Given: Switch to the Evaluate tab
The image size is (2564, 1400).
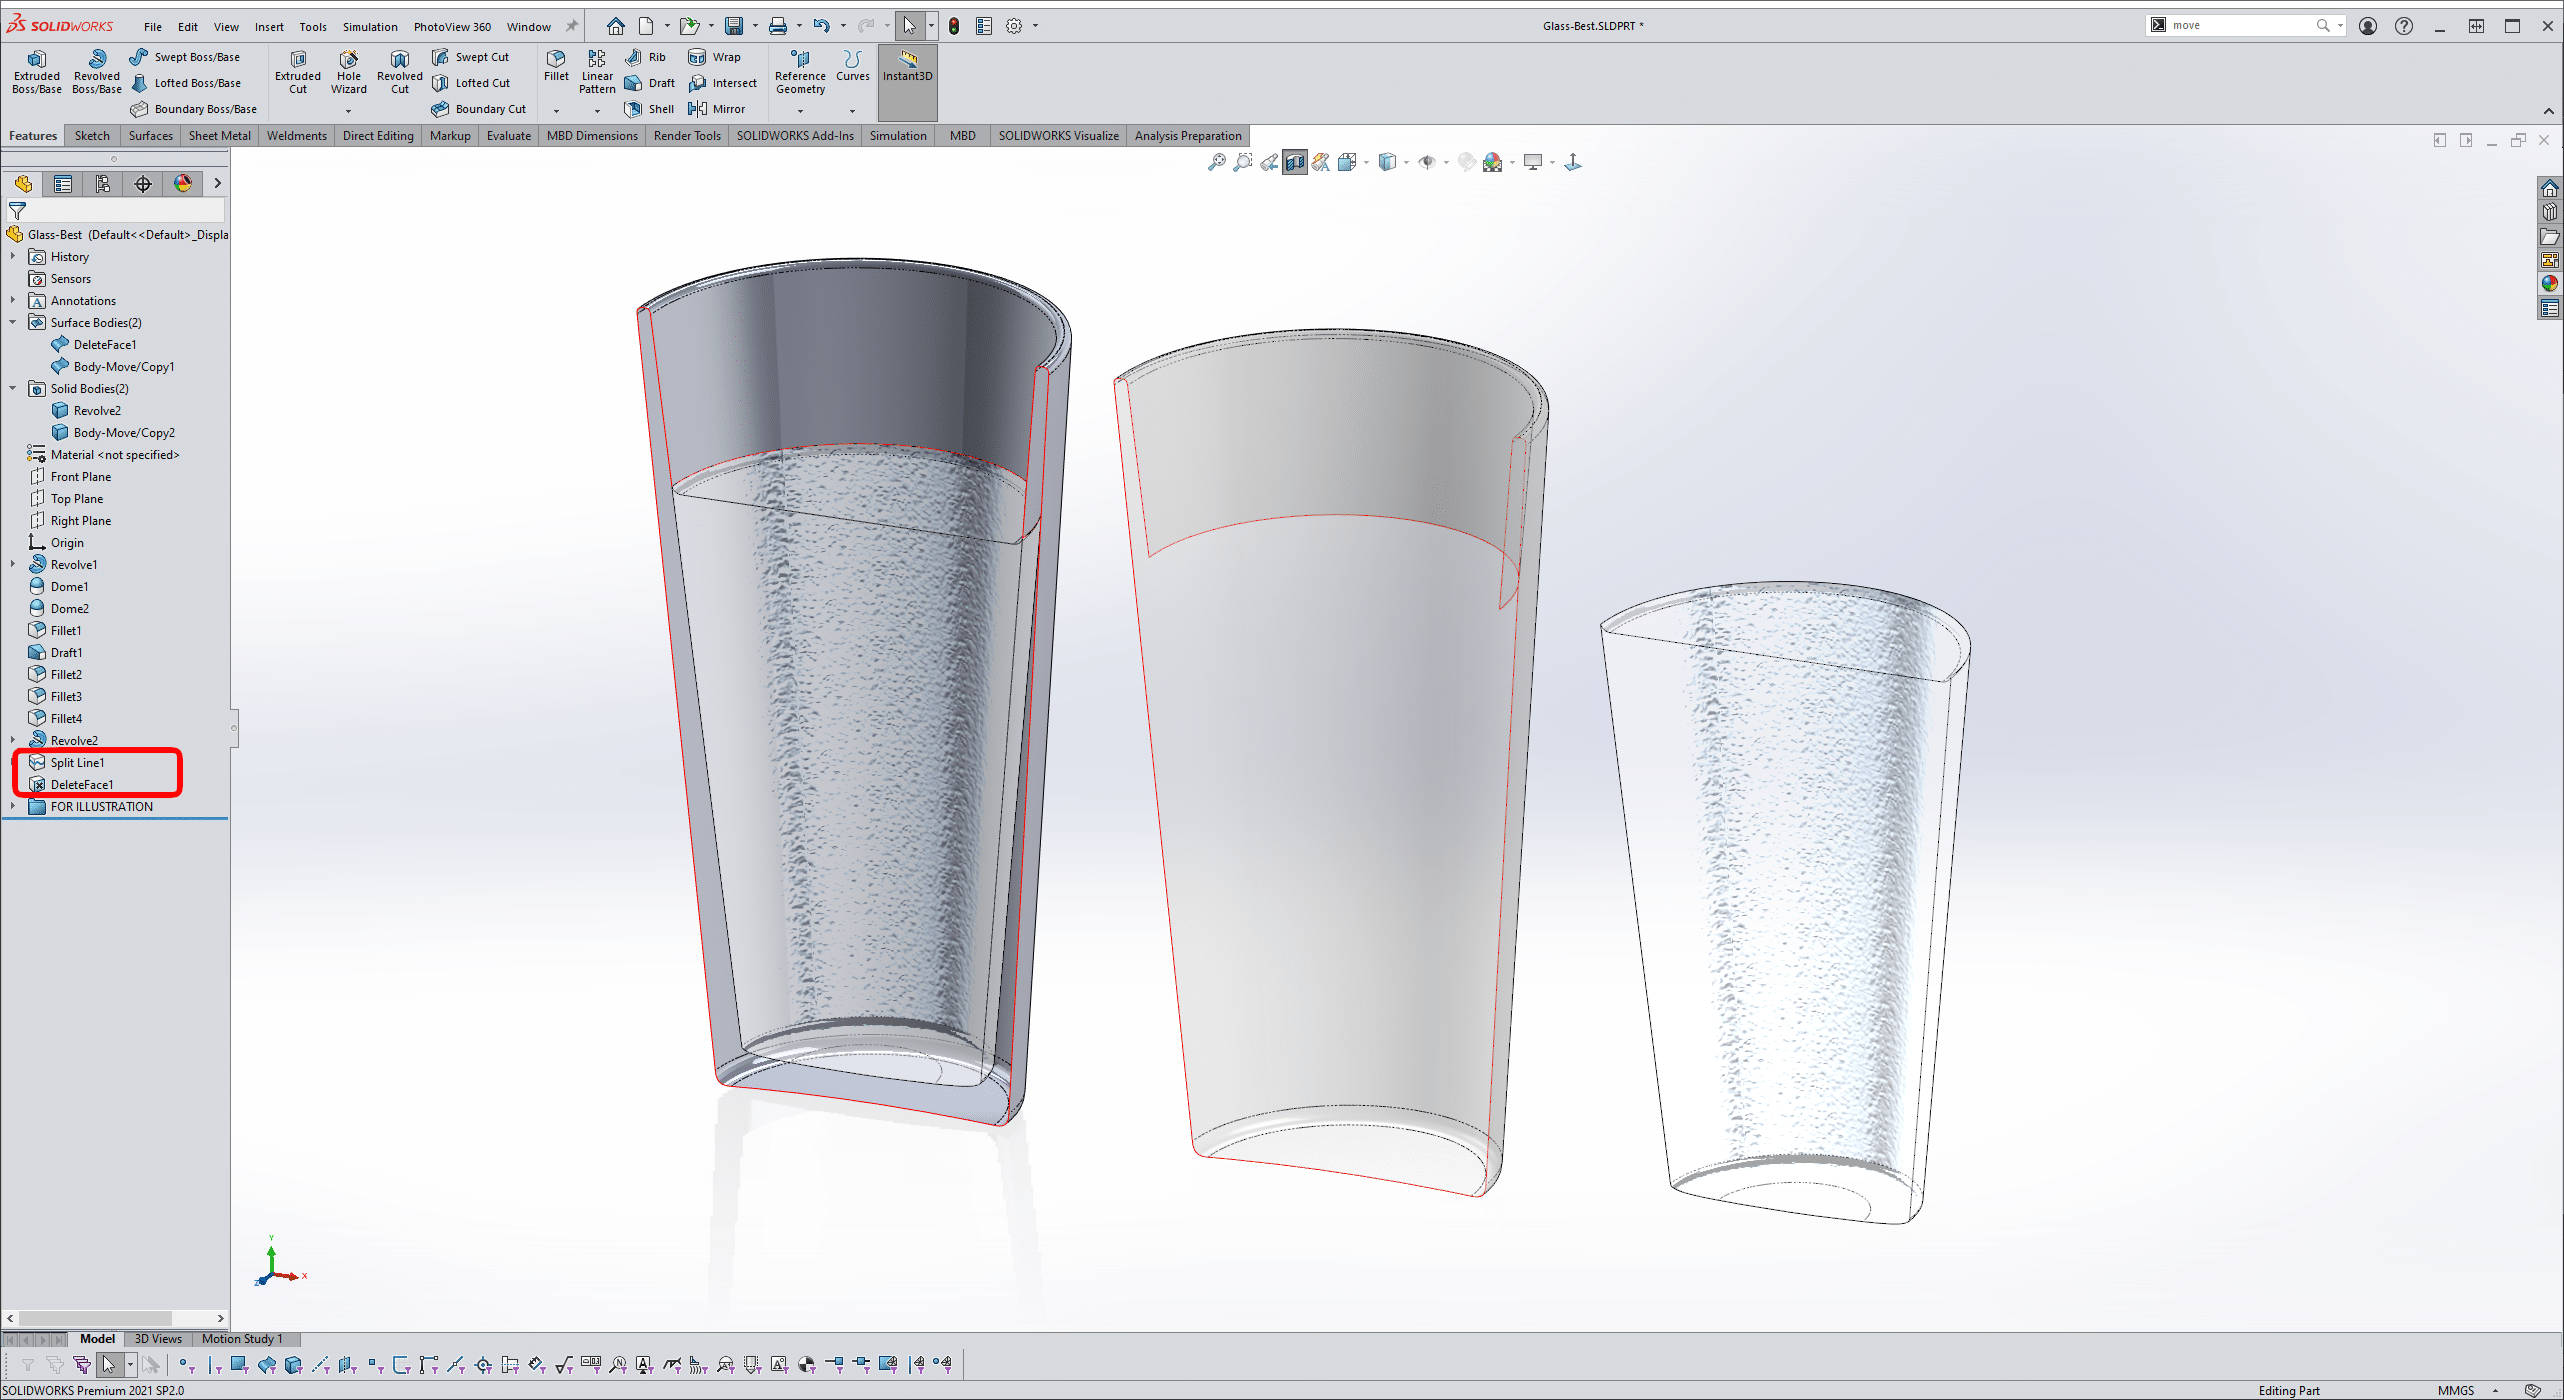Looking at the screenshot, I should [x=509, y=136].
